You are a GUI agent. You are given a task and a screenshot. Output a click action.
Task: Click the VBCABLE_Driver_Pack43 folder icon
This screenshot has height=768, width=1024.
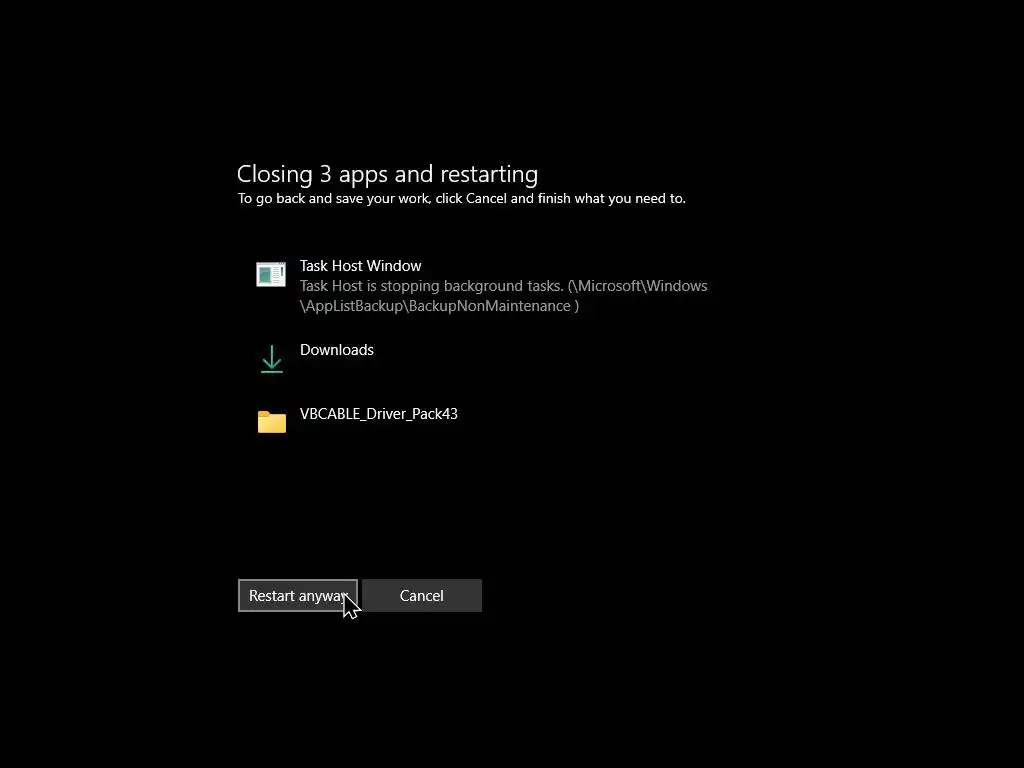(272, 422)
